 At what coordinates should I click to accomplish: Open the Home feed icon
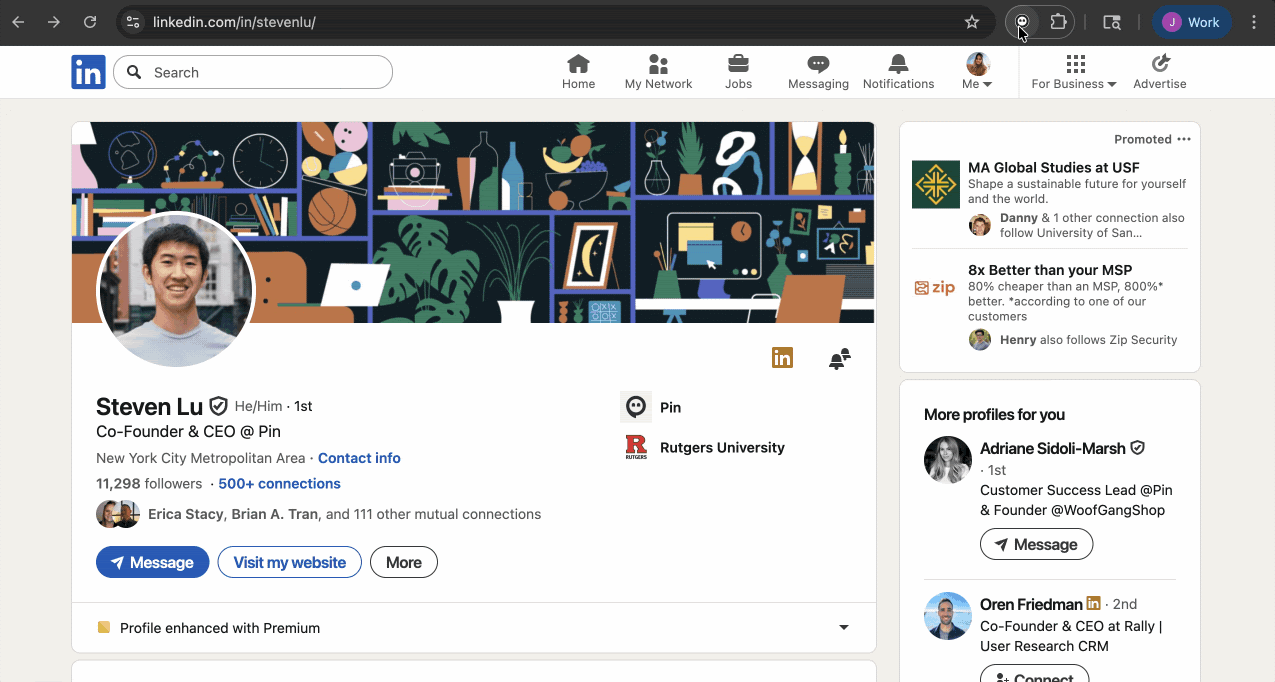tap(578, 72)
